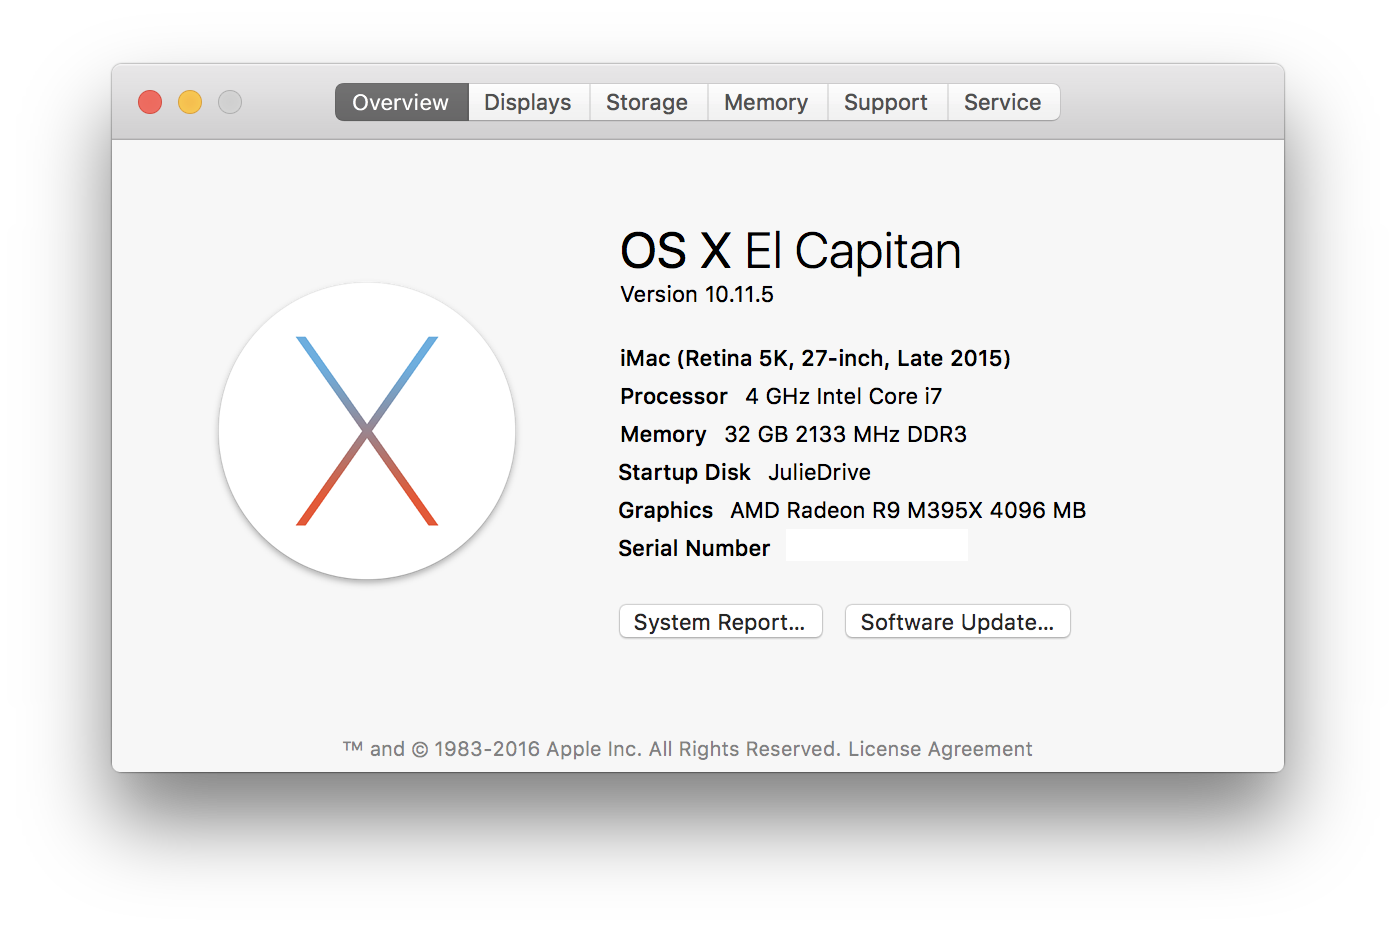Open the License Agreement link
This screenshot has height=932, width=1396.
tap(940, 749)
